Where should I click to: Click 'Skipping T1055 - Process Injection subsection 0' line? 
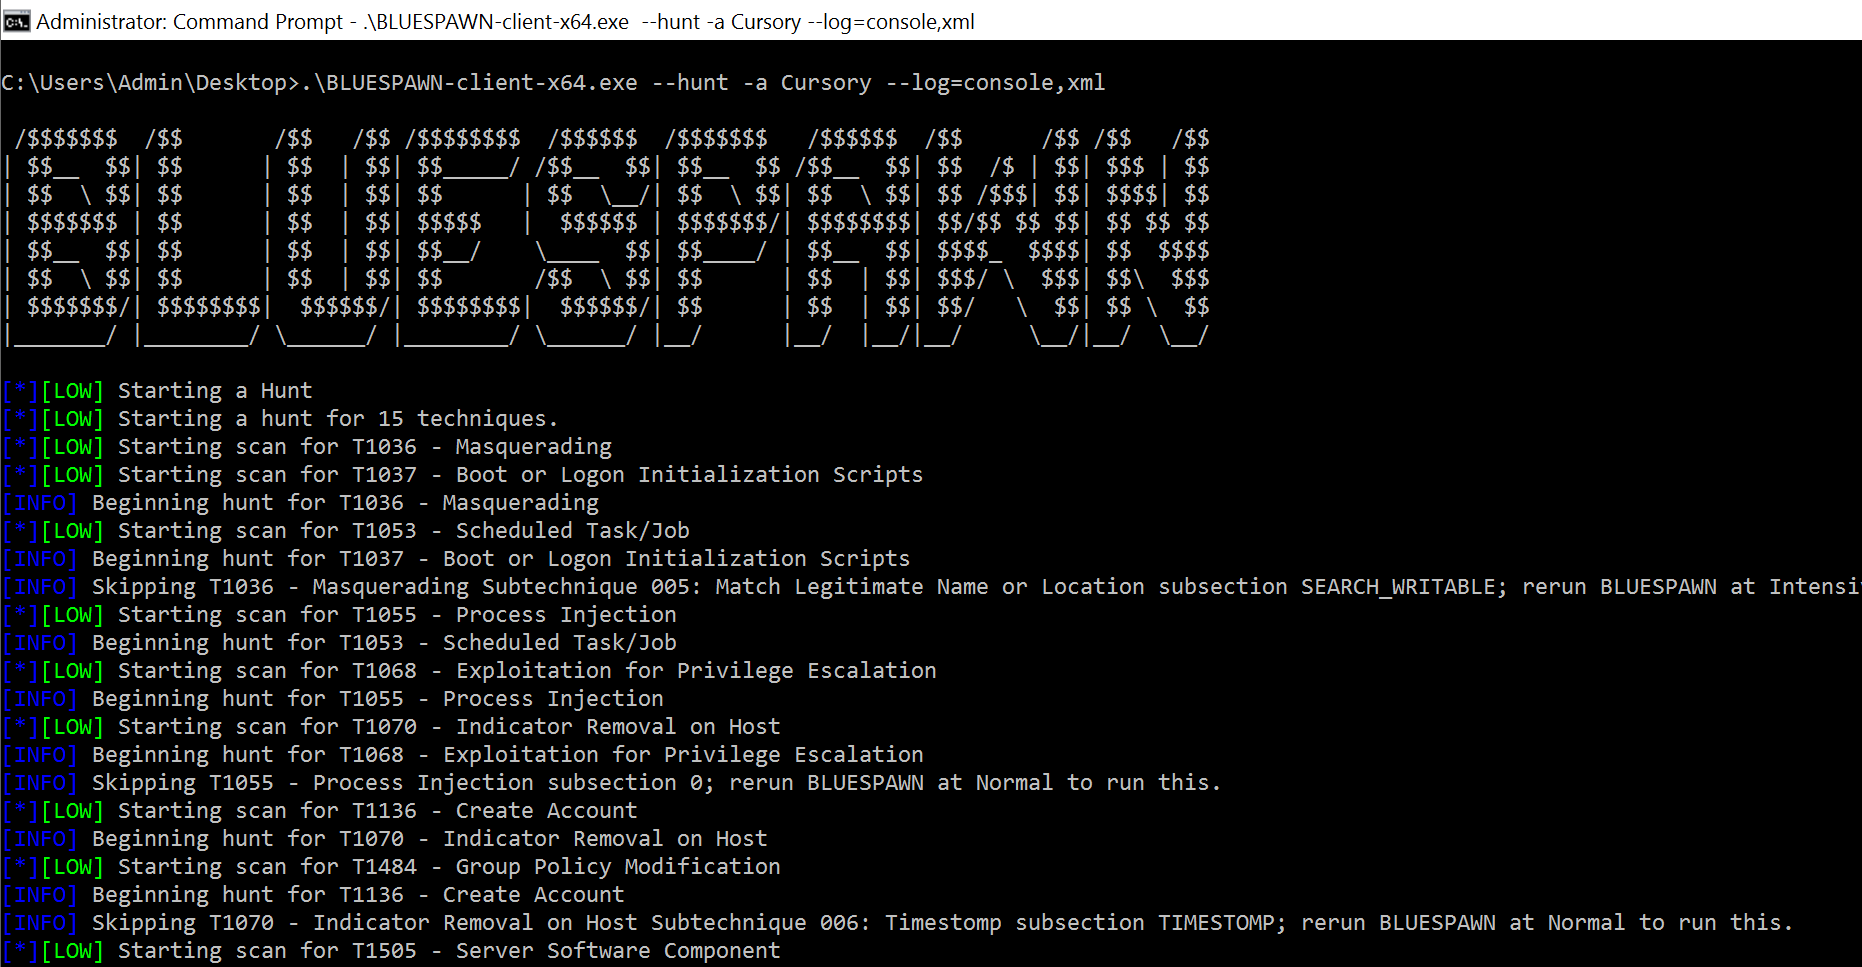pos(612,783)
